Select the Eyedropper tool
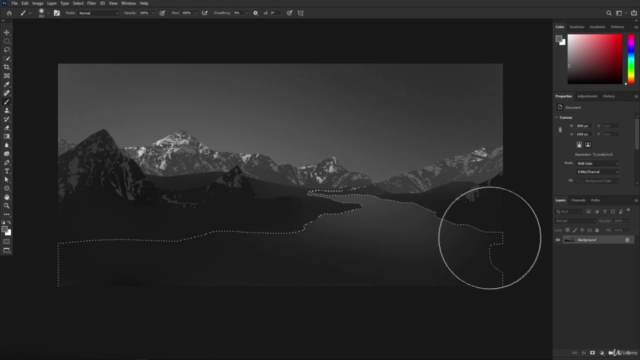 (x=7, y=84)
